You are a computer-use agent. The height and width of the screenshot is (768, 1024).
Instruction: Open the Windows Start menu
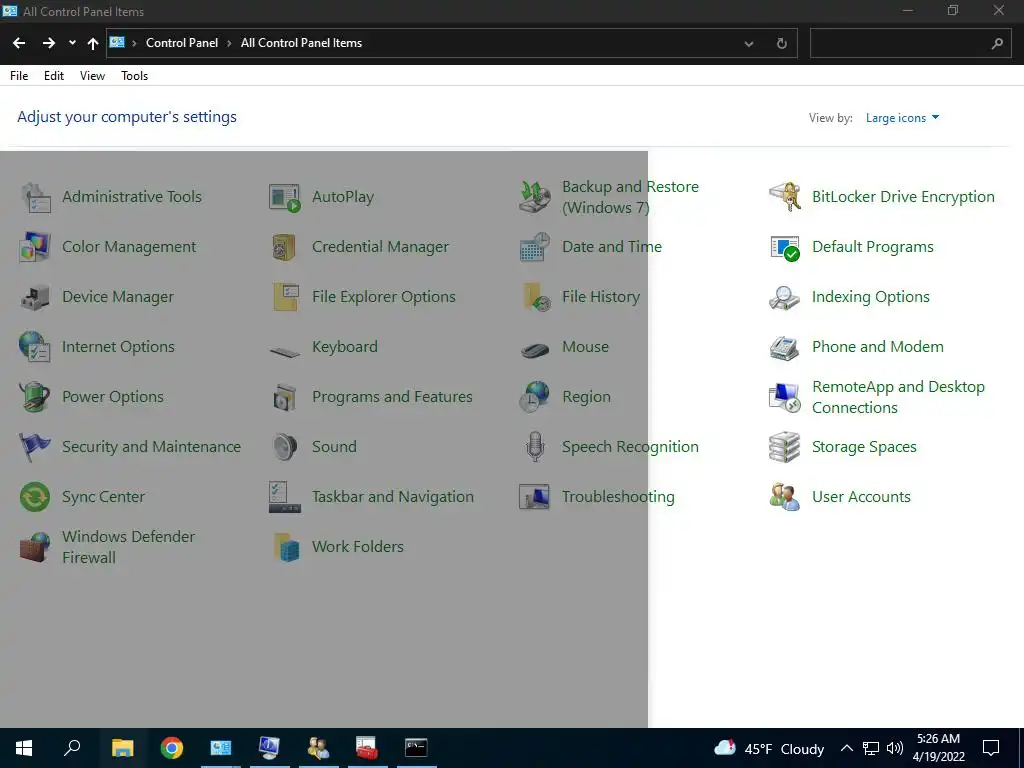click(x=24, y=748)
